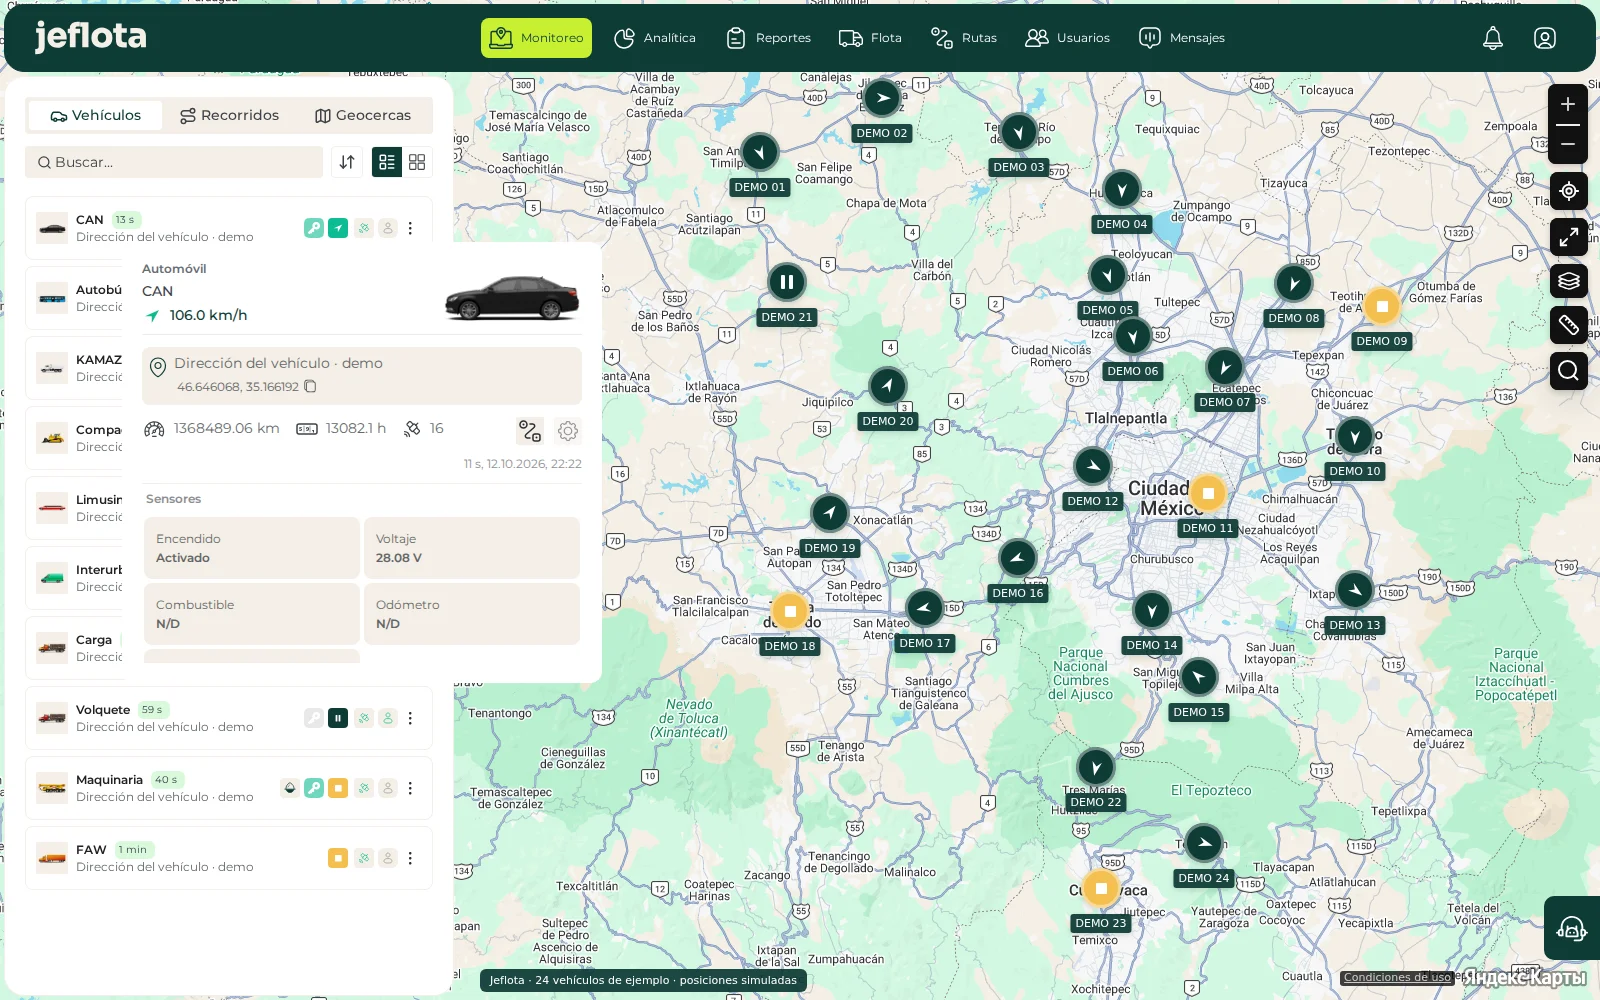
Task: Open the settings gear in the vehicle popup
Action: point(568,431)
